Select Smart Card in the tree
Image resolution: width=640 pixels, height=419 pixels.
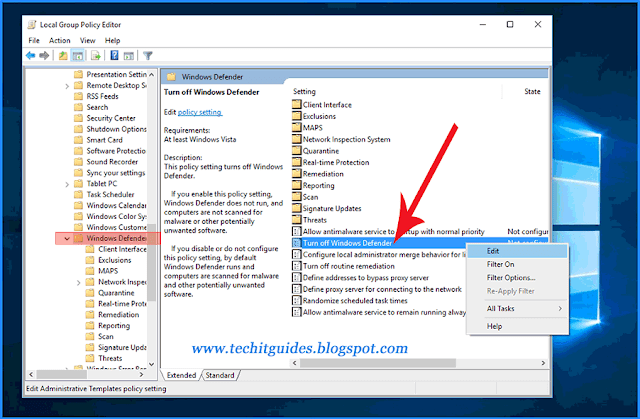[98, 140]
